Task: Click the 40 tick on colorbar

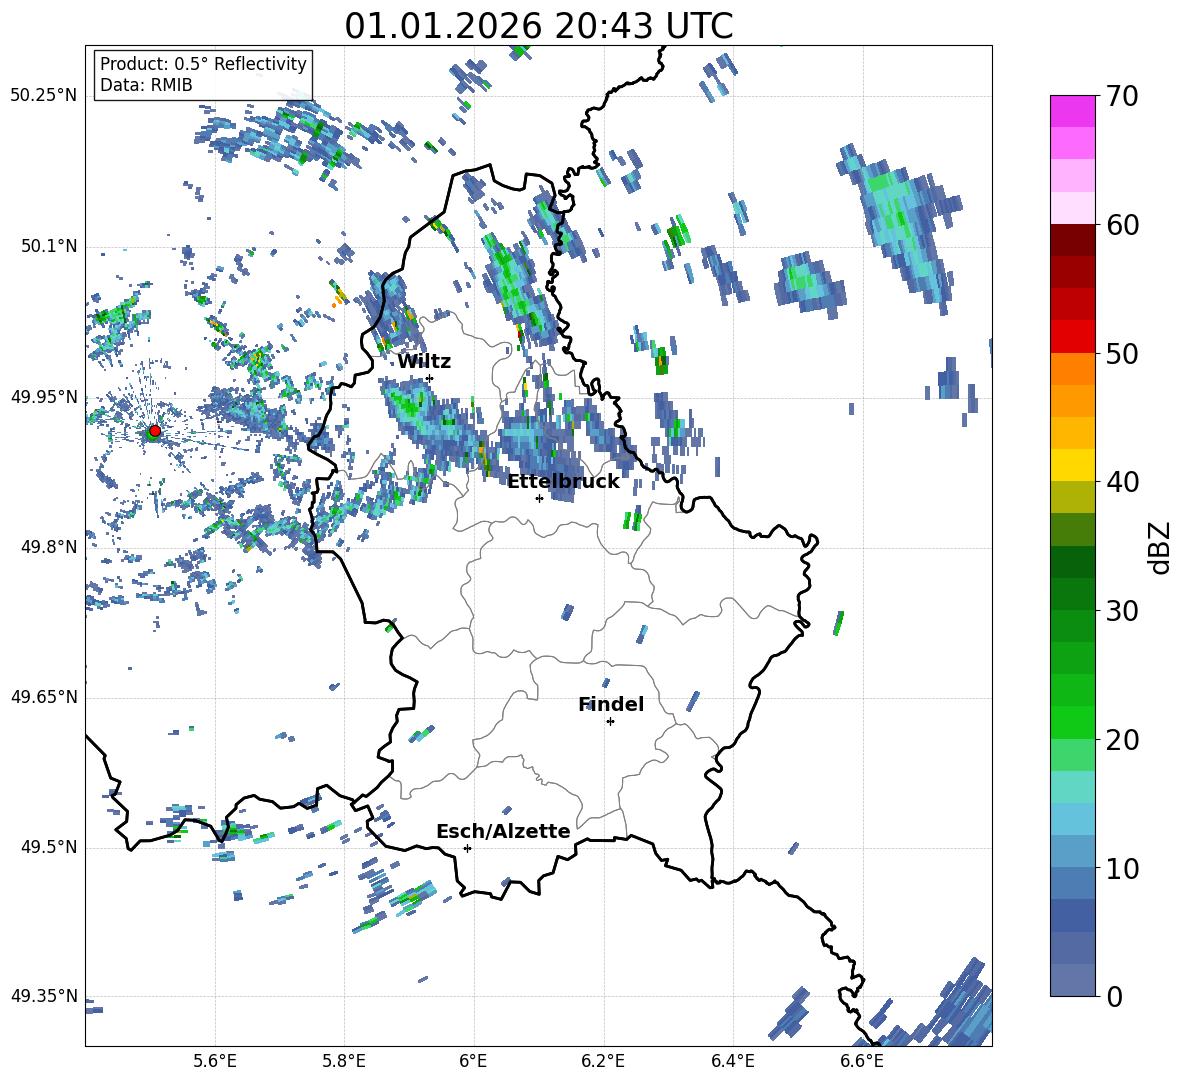Action: [1122, 482]
